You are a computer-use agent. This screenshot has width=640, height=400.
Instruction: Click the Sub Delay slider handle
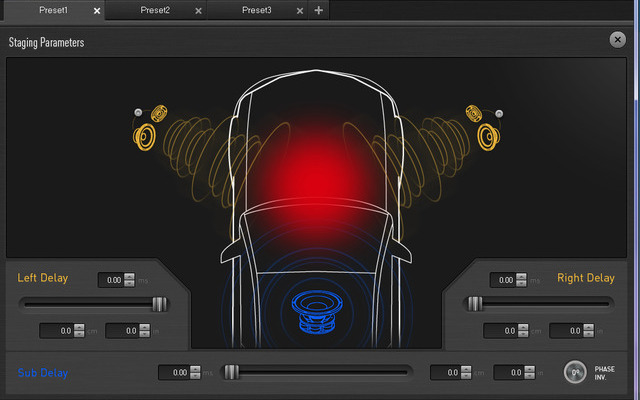tap(231, 372)
